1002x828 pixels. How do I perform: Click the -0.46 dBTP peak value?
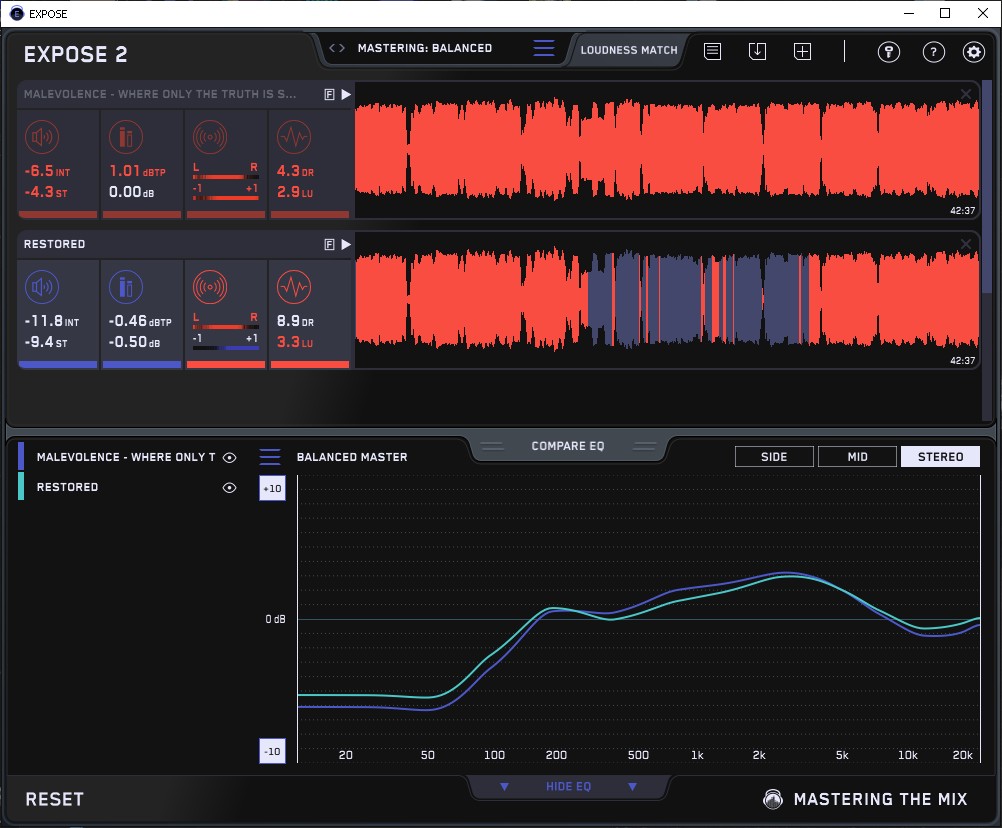tap(140, 321)
